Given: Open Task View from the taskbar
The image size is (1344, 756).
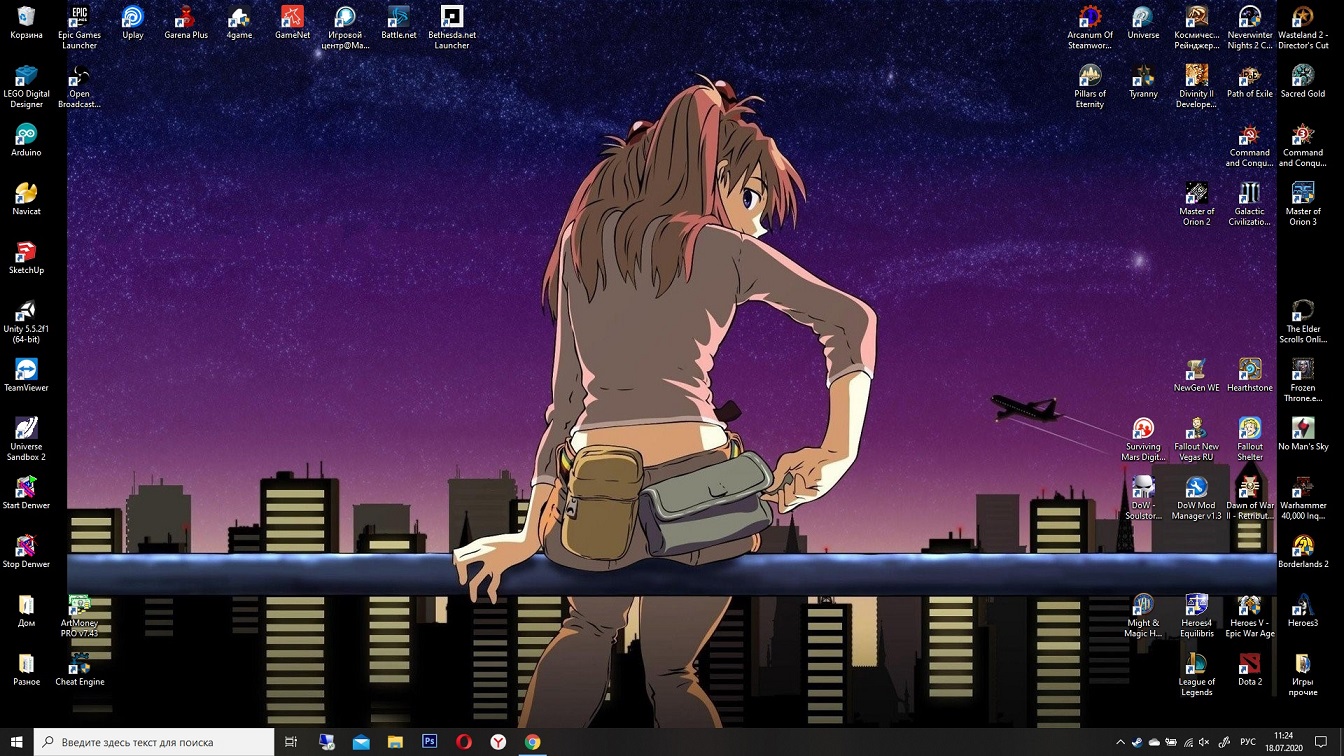Looking at the screenshot, I should 291,742.
